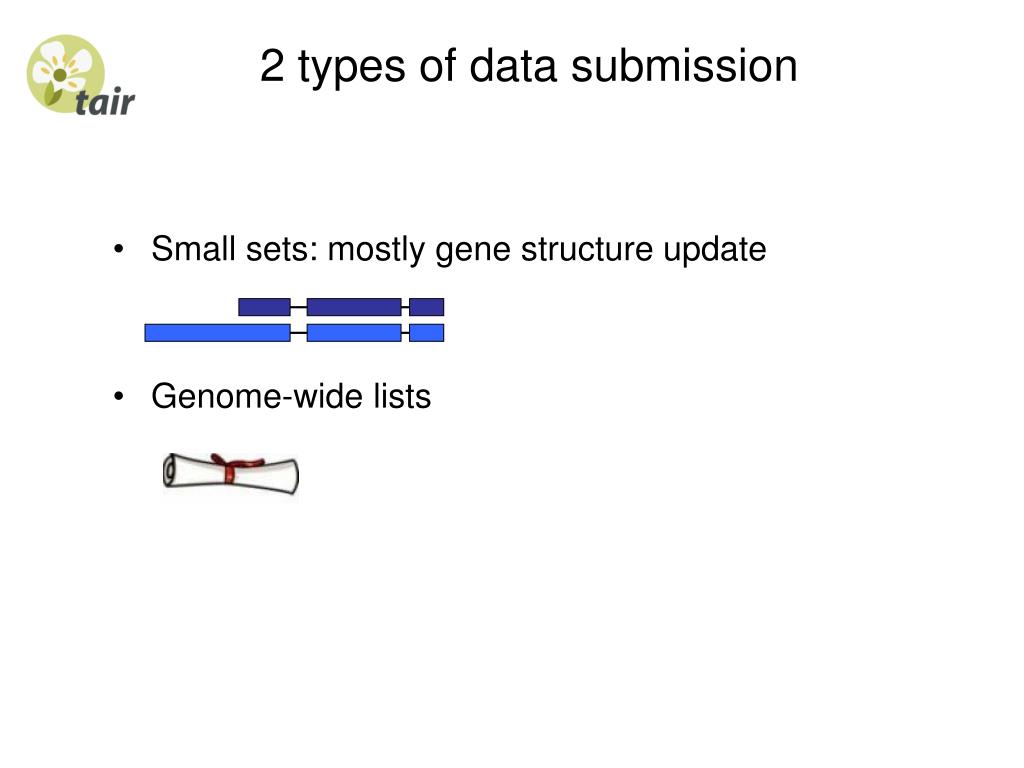This screenshot has height=768, width=1024.
Task: Click the rolled scroll icon
Action: tap(232, 472)
